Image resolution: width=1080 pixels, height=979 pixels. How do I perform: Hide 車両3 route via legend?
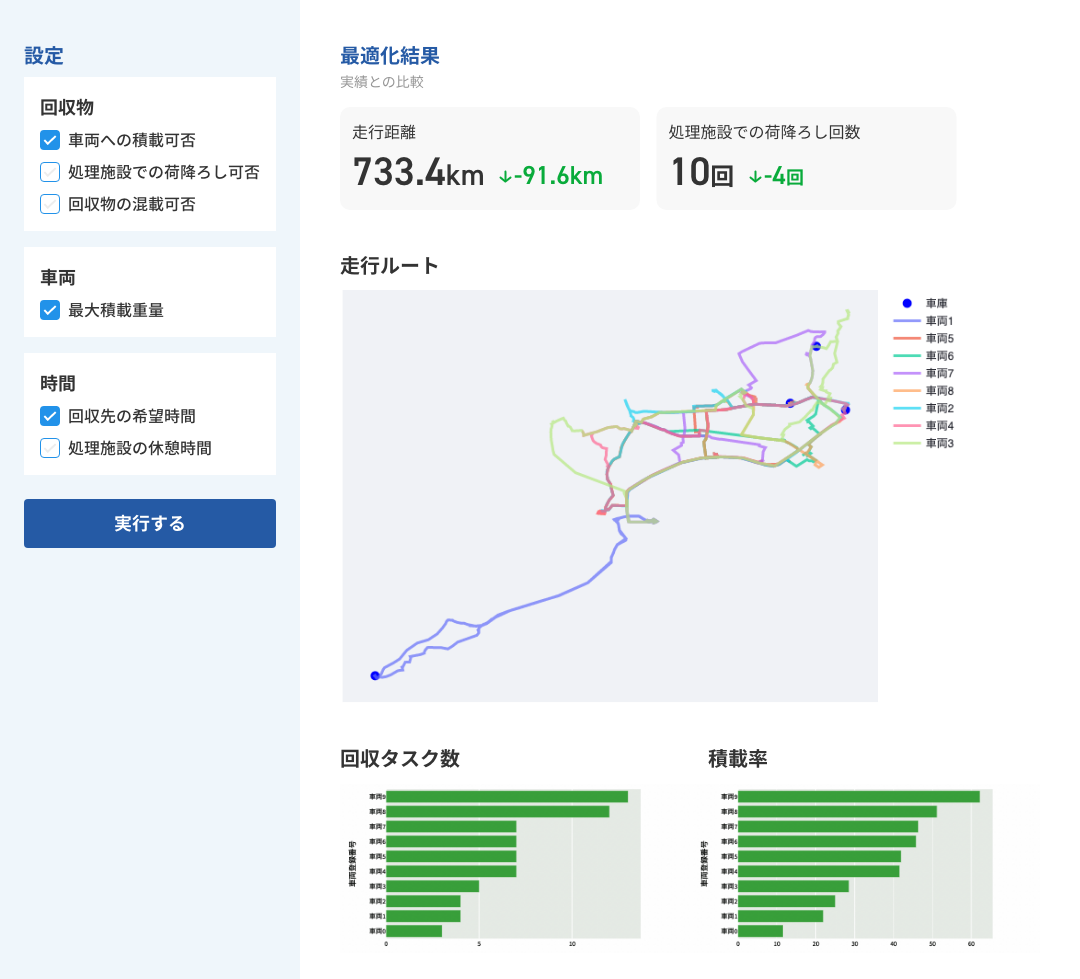coord(923,443)
